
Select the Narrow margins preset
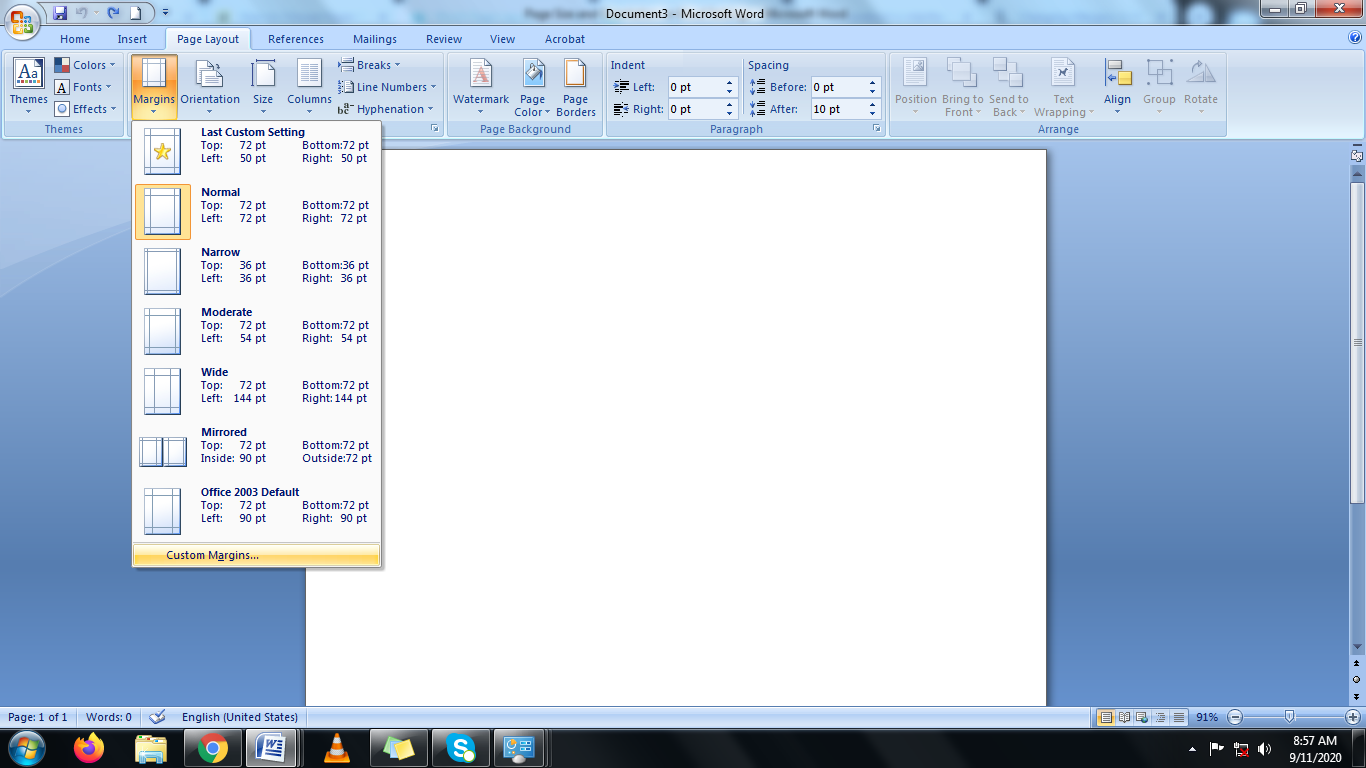(255, 271)
